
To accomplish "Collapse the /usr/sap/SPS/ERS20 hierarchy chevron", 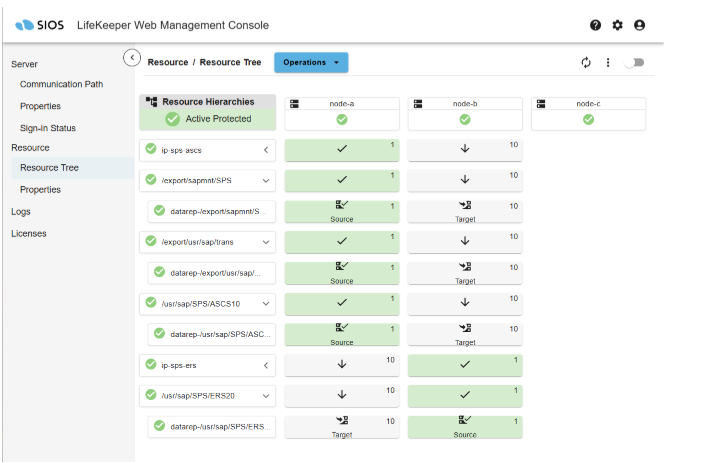I will tap(266, 396).
